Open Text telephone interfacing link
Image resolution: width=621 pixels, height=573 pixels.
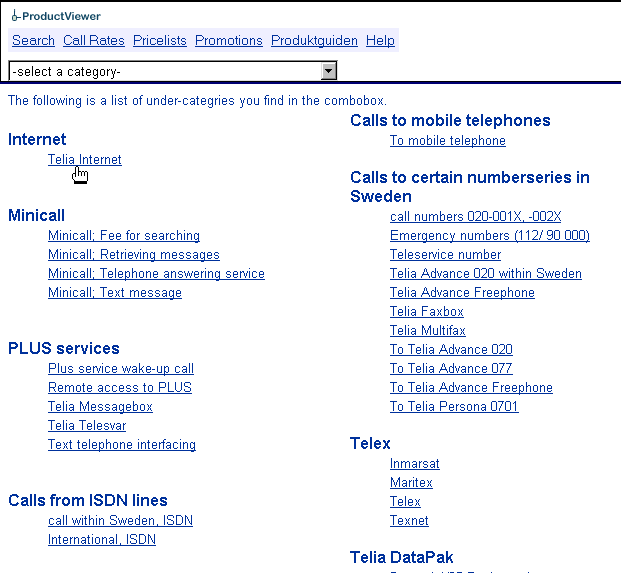coord(122,444)
